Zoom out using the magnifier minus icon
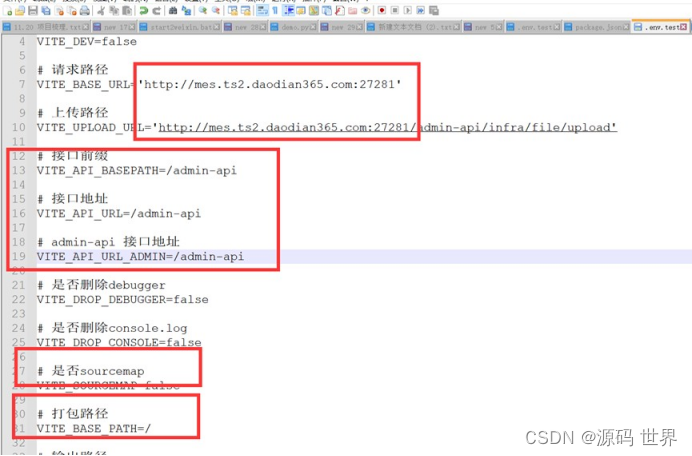Image resolution: width=692 pixels, height=456 pixels. [216, 11]
